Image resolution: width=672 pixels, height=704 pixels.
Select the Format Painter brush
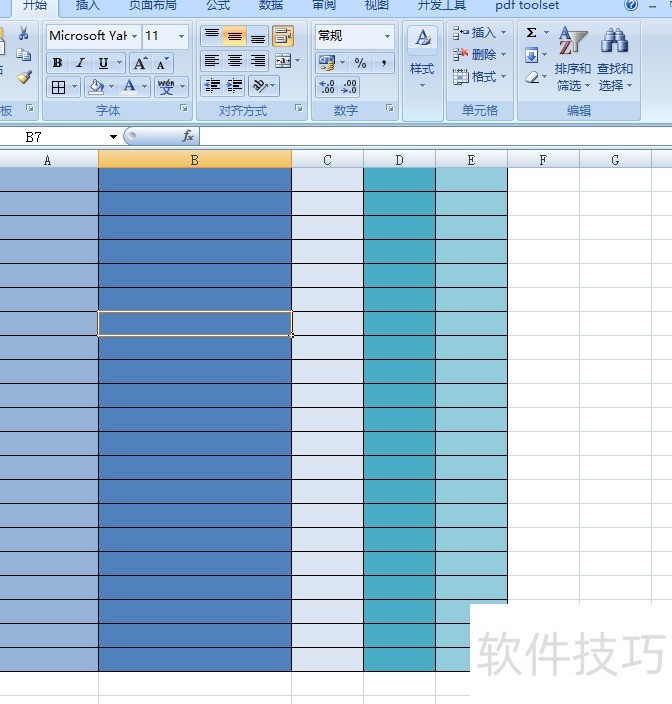24,77
